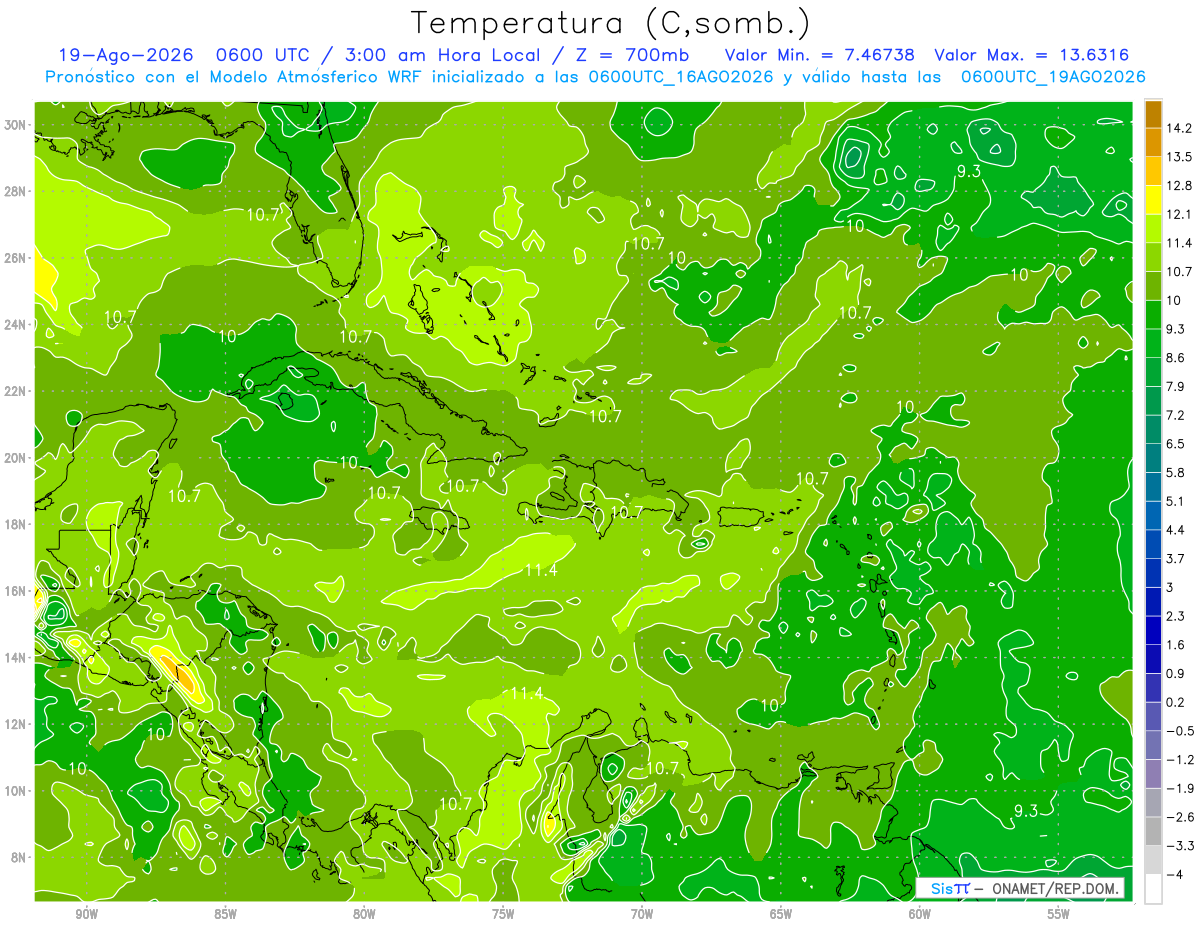Select the "85W" longitude axis label
Image resolution: width=1200 pixels, height=927 pixels.
pos(225,914)
